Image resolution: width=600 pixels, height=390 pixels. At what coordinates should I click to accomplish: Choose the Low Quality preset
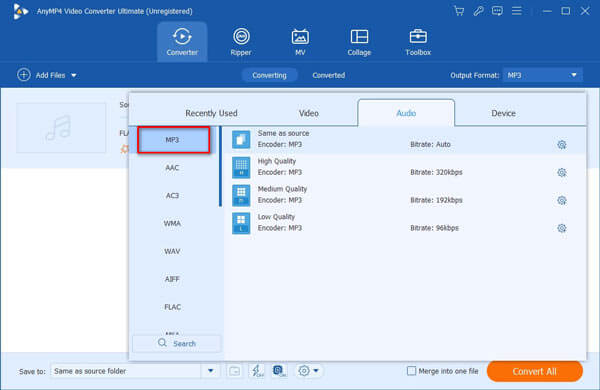tap(406, 223)
